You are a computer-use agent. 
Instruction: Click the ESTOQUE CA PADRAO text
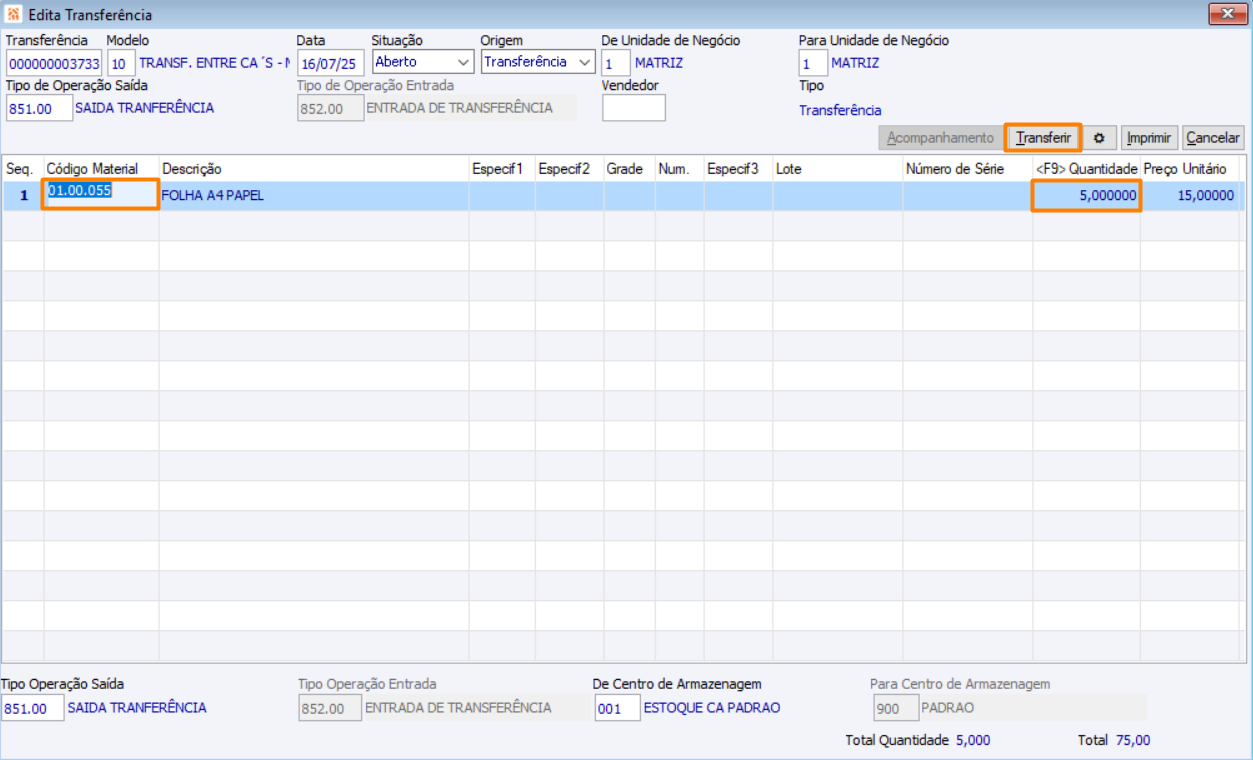tap(712, 708)
